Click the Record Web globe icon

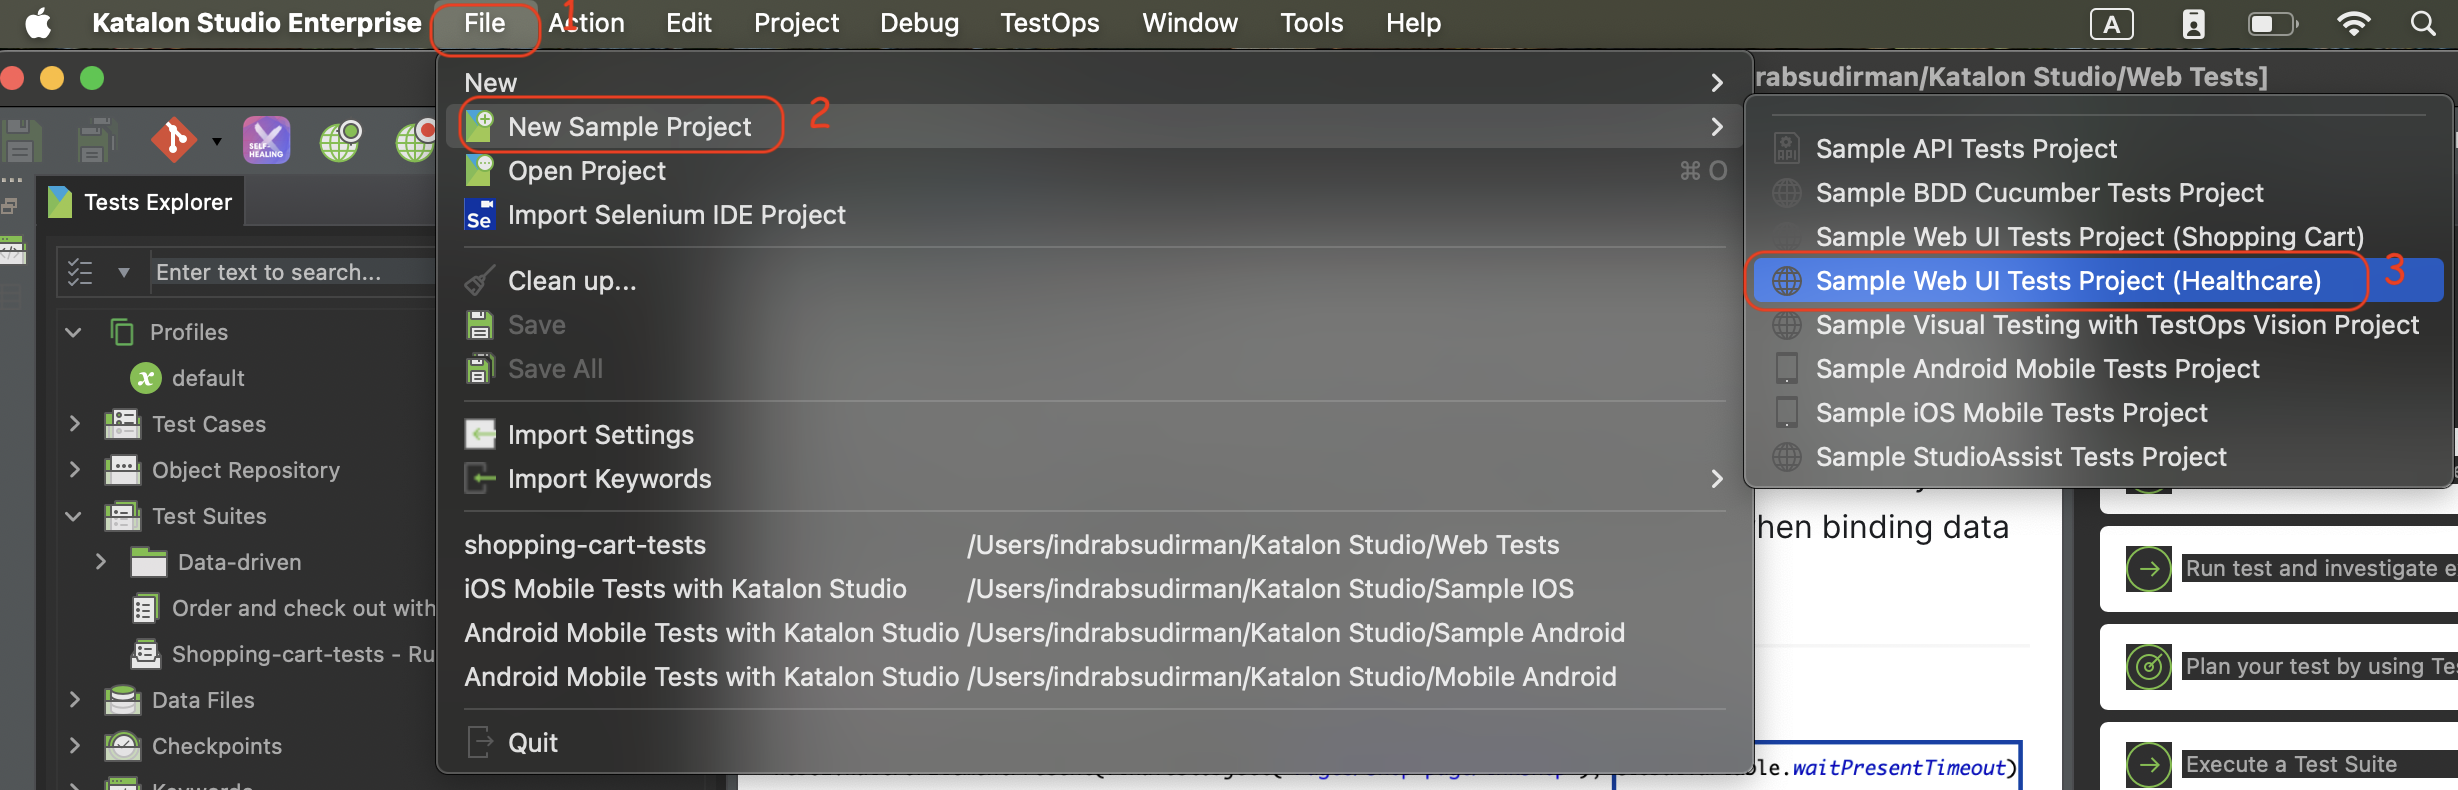pos(414,140)
